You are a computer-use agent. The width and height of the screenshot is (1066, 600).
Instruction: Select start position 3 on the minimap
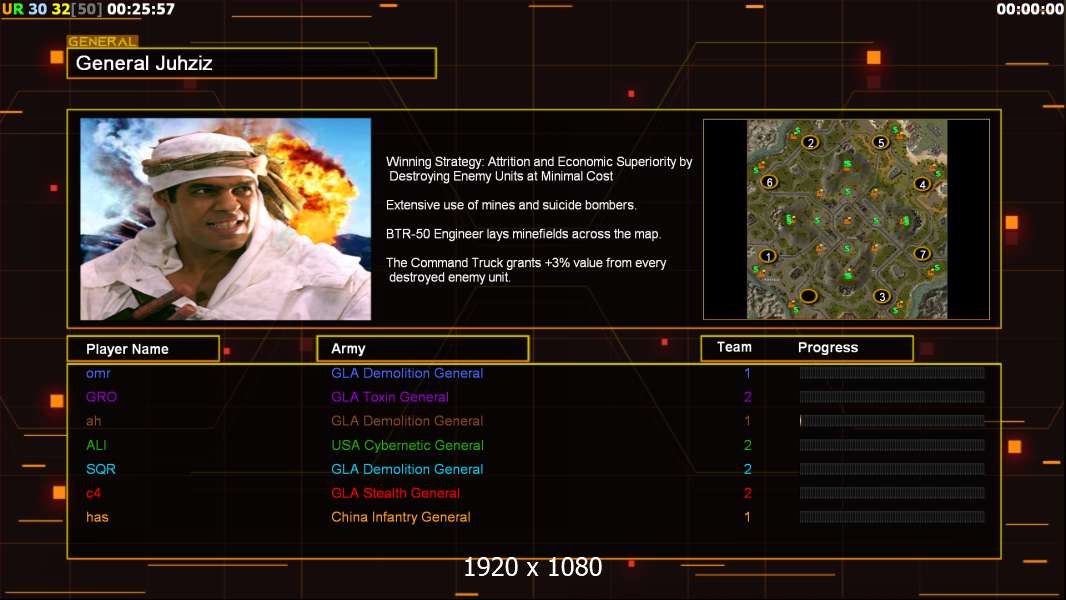pos(882,296)
